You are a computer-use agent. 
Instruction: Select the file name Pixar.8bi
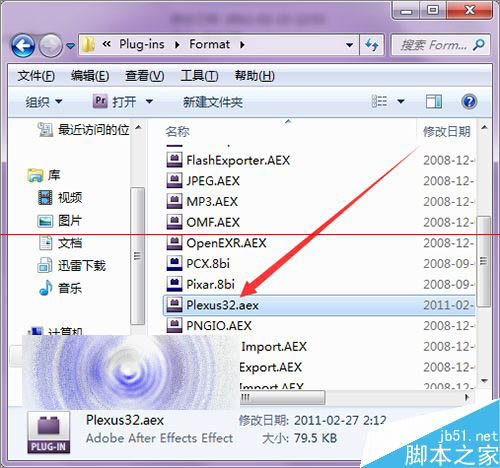pos(210,284)
